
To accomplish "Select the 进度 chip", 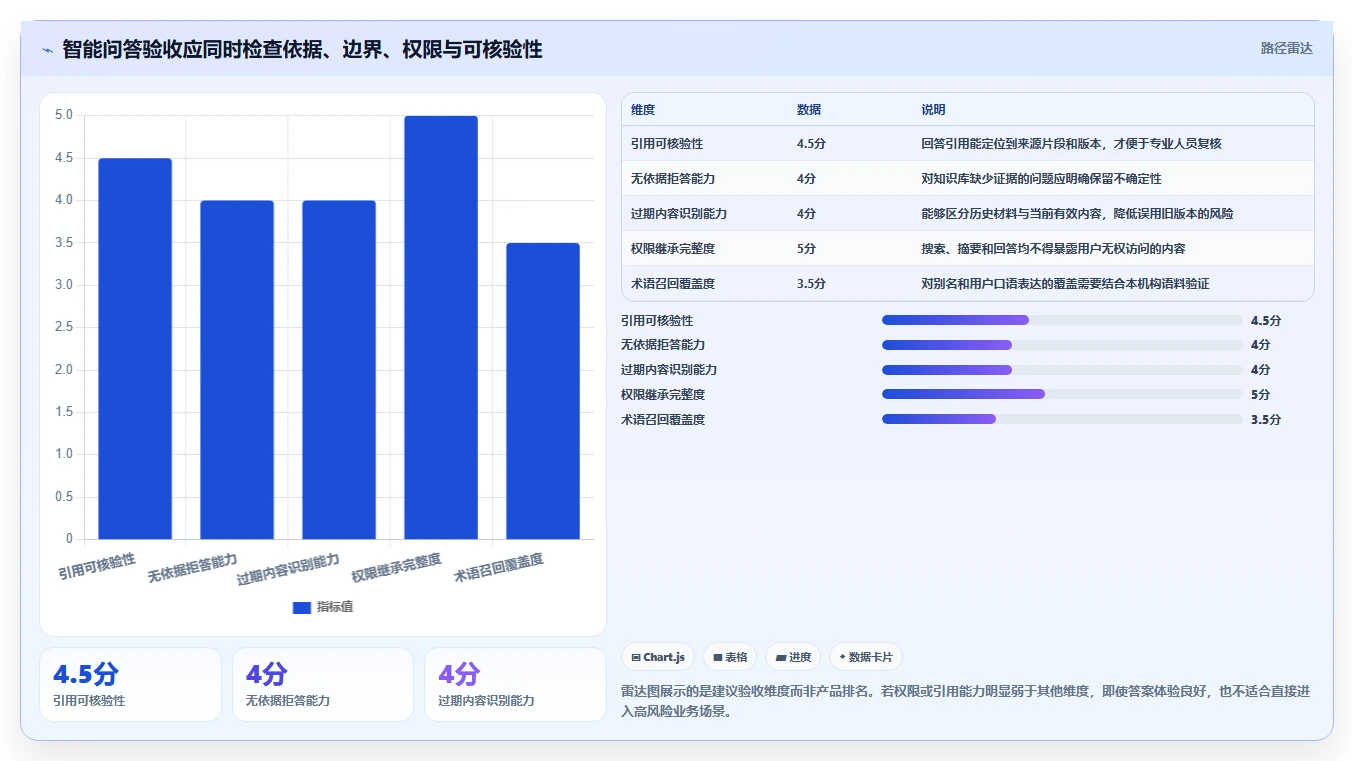I will tap(793, 657).
